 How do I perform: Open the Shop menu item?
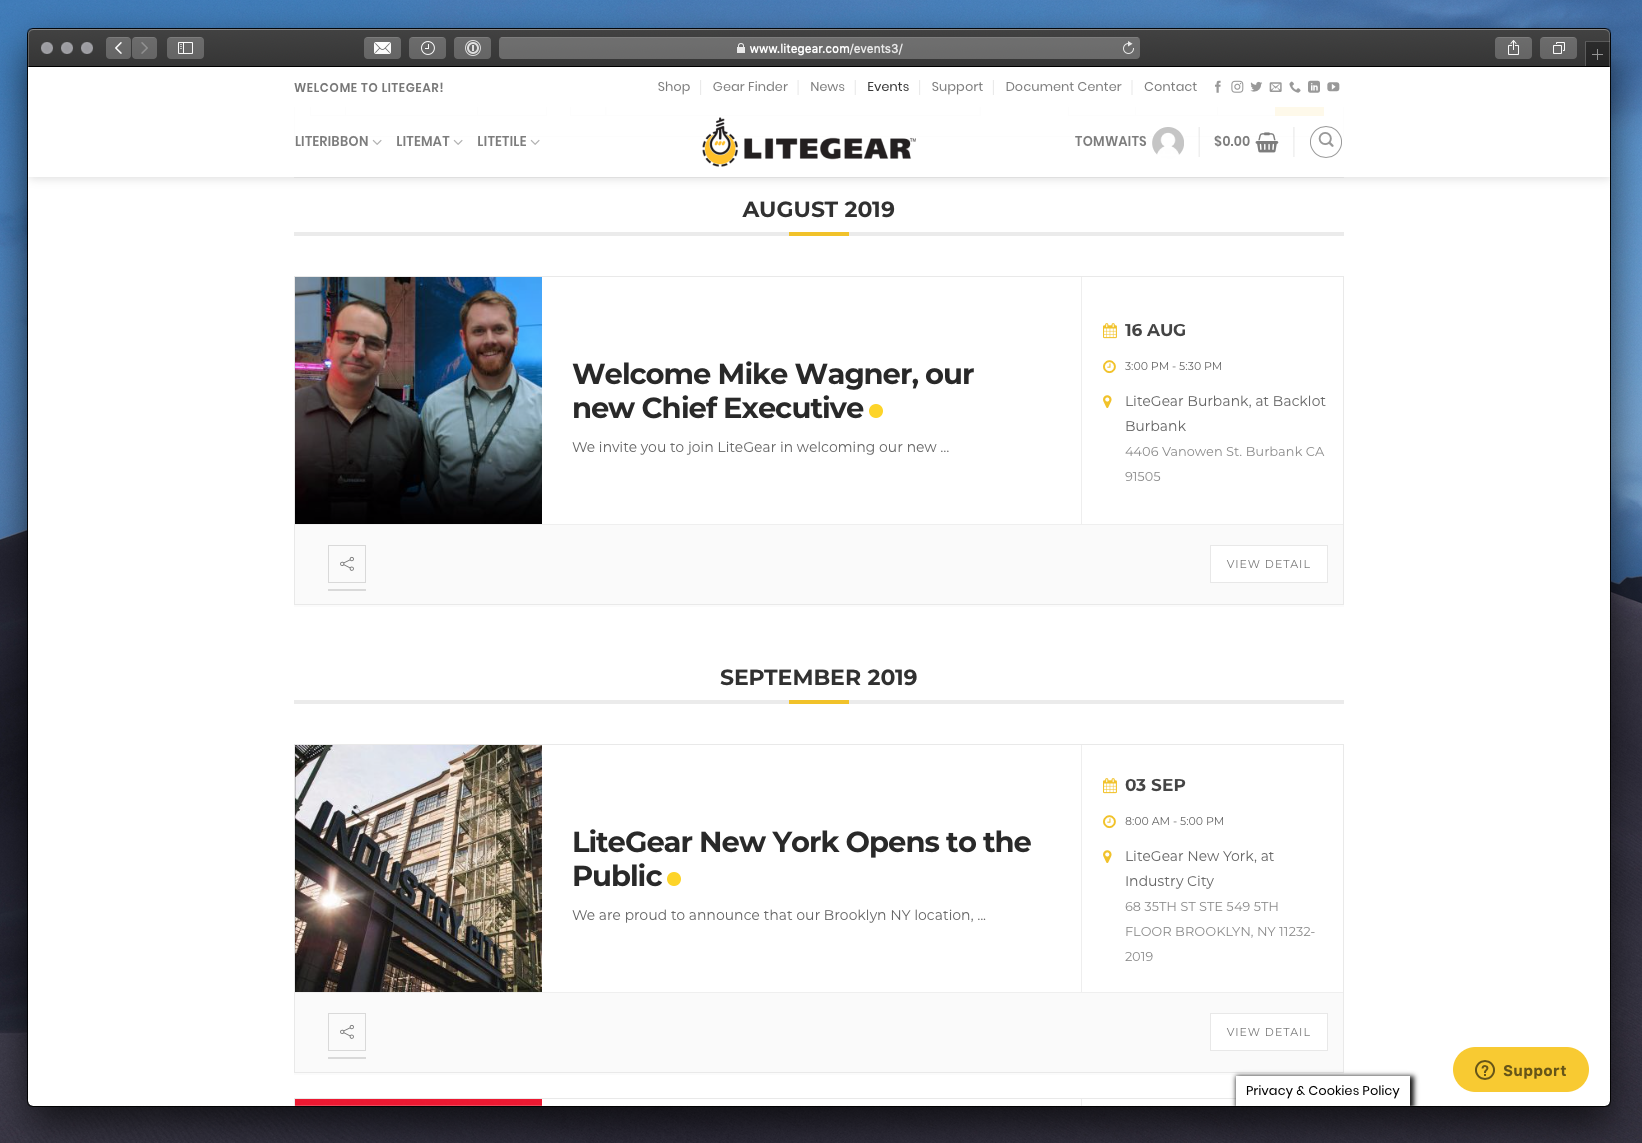674,87
